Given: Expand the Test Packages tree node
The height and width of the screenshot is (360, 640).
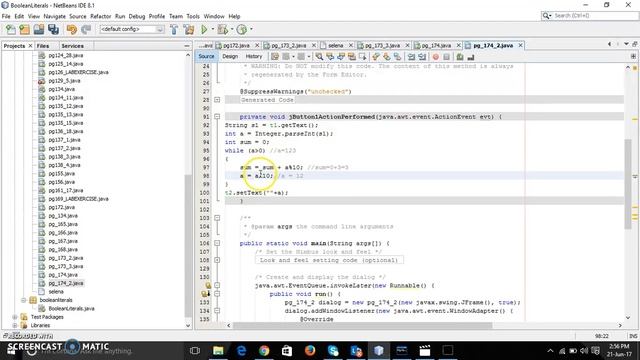Looking at the screenshot, I should click(x=15, y=317).
